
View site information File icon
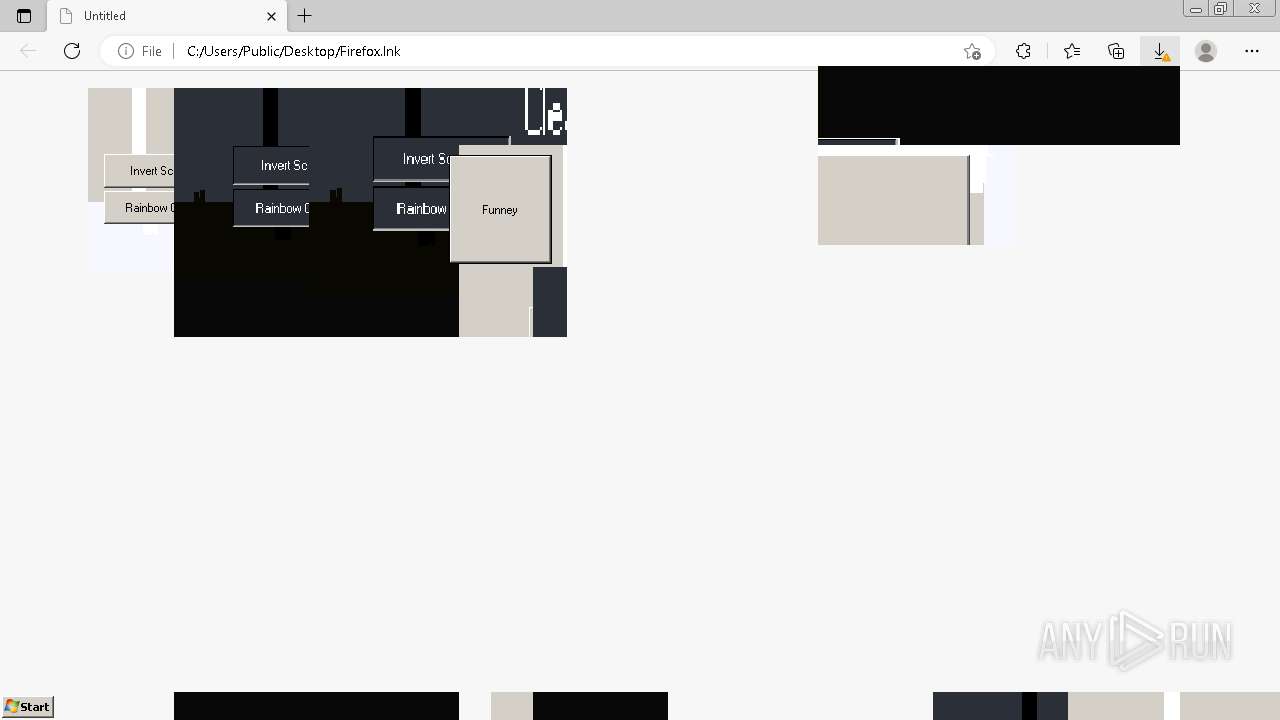tap(139, 51)
